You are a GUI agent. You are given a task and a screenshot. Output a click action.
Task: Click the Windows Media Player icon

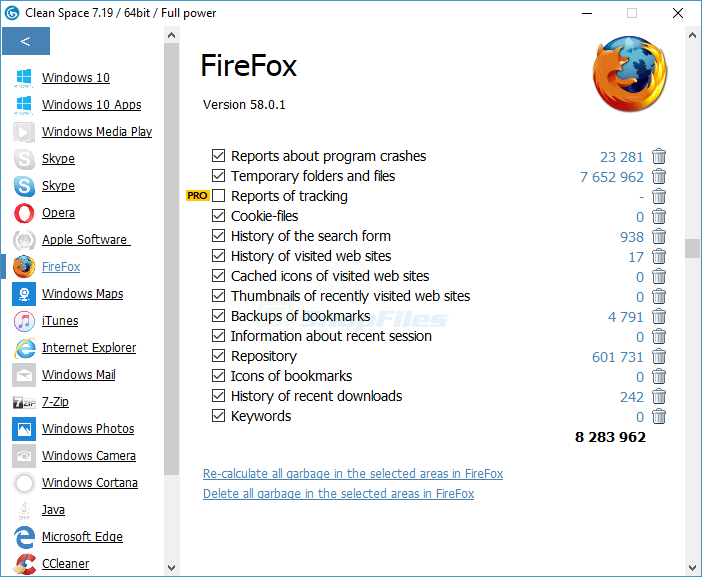(24, 132)
